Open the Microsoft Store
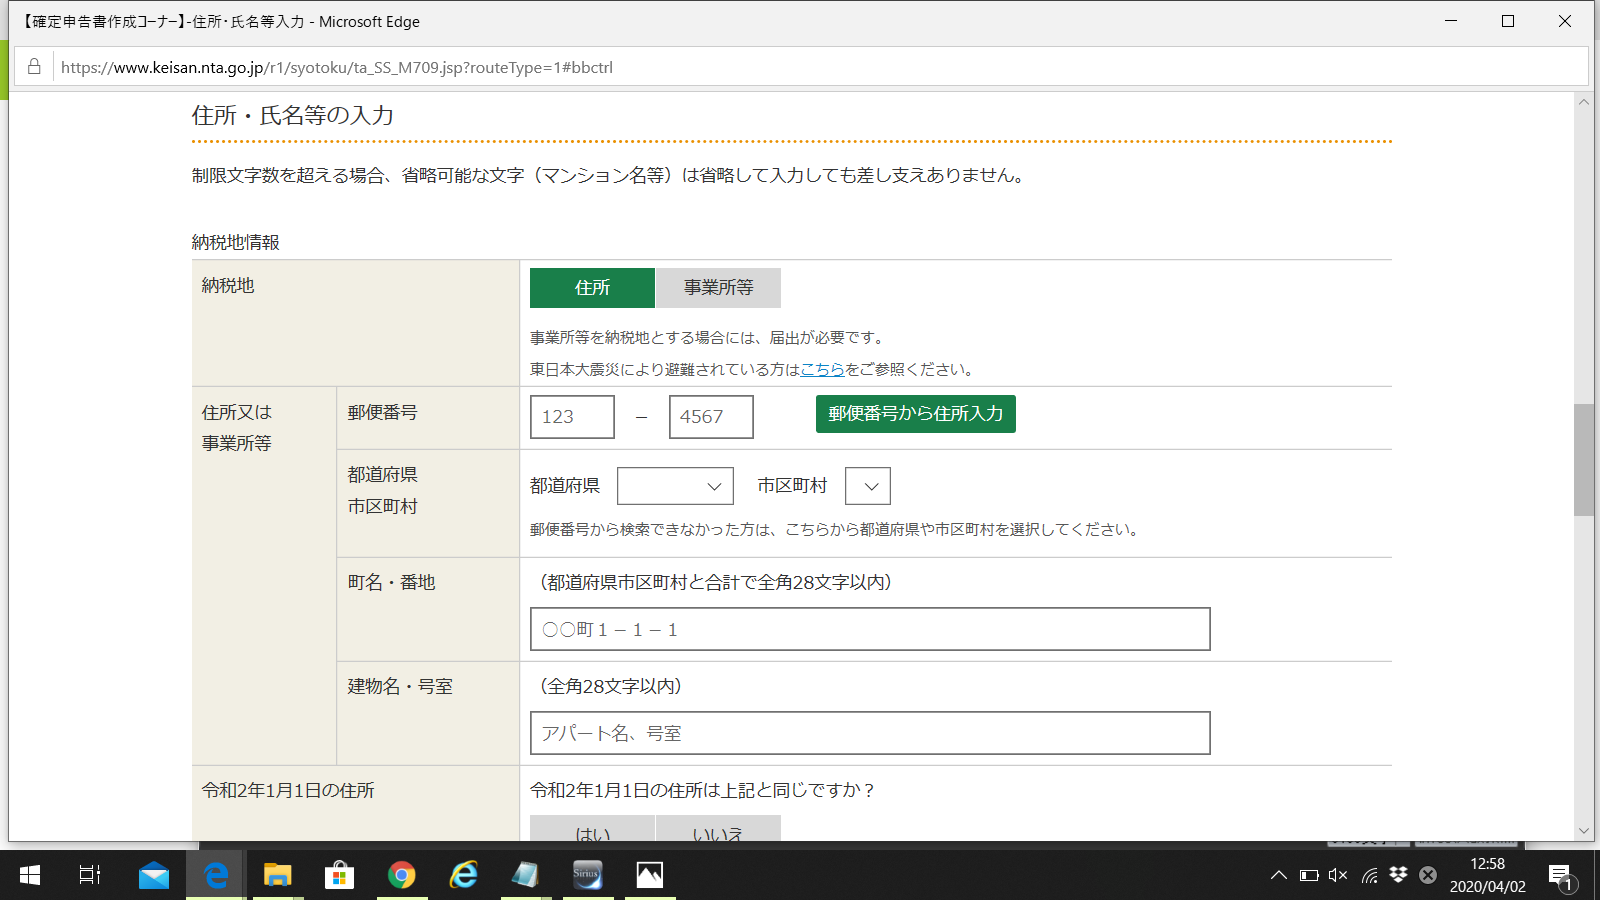Viewport: 1600px width, 900px height. point(339,875)
